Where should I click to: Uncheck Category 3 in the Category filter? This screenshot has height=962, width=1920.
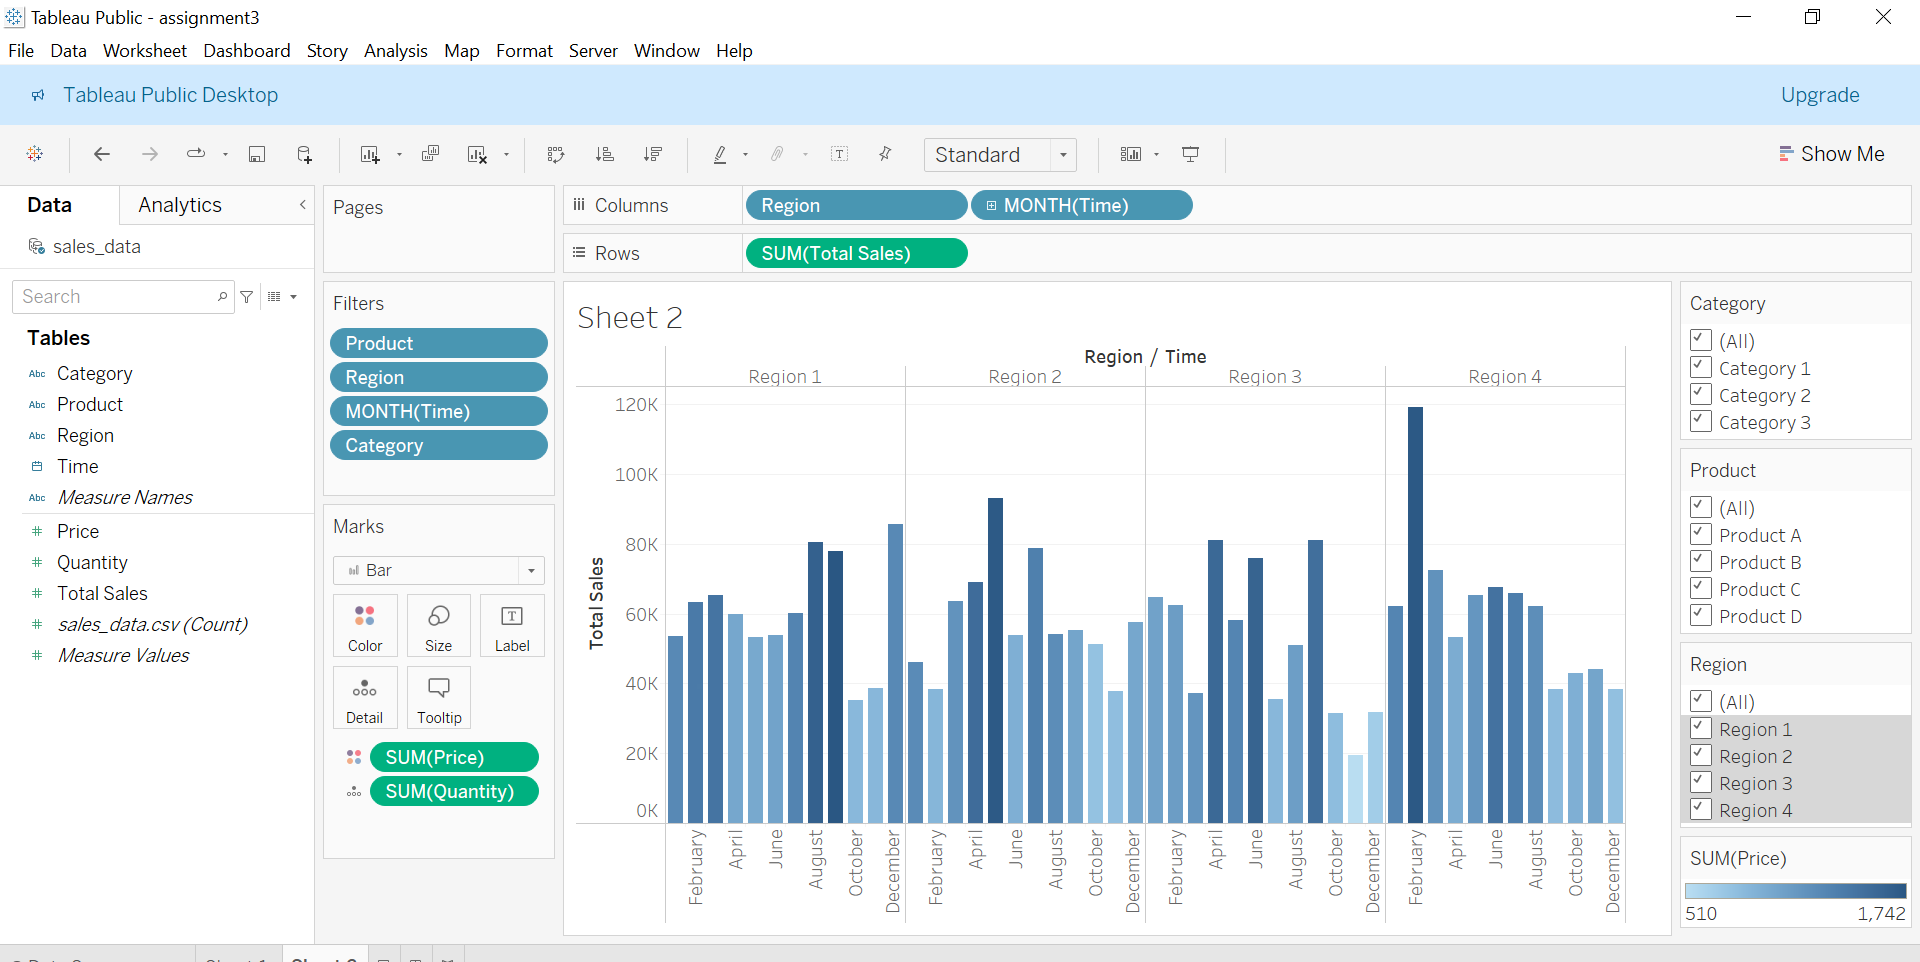1700,421
